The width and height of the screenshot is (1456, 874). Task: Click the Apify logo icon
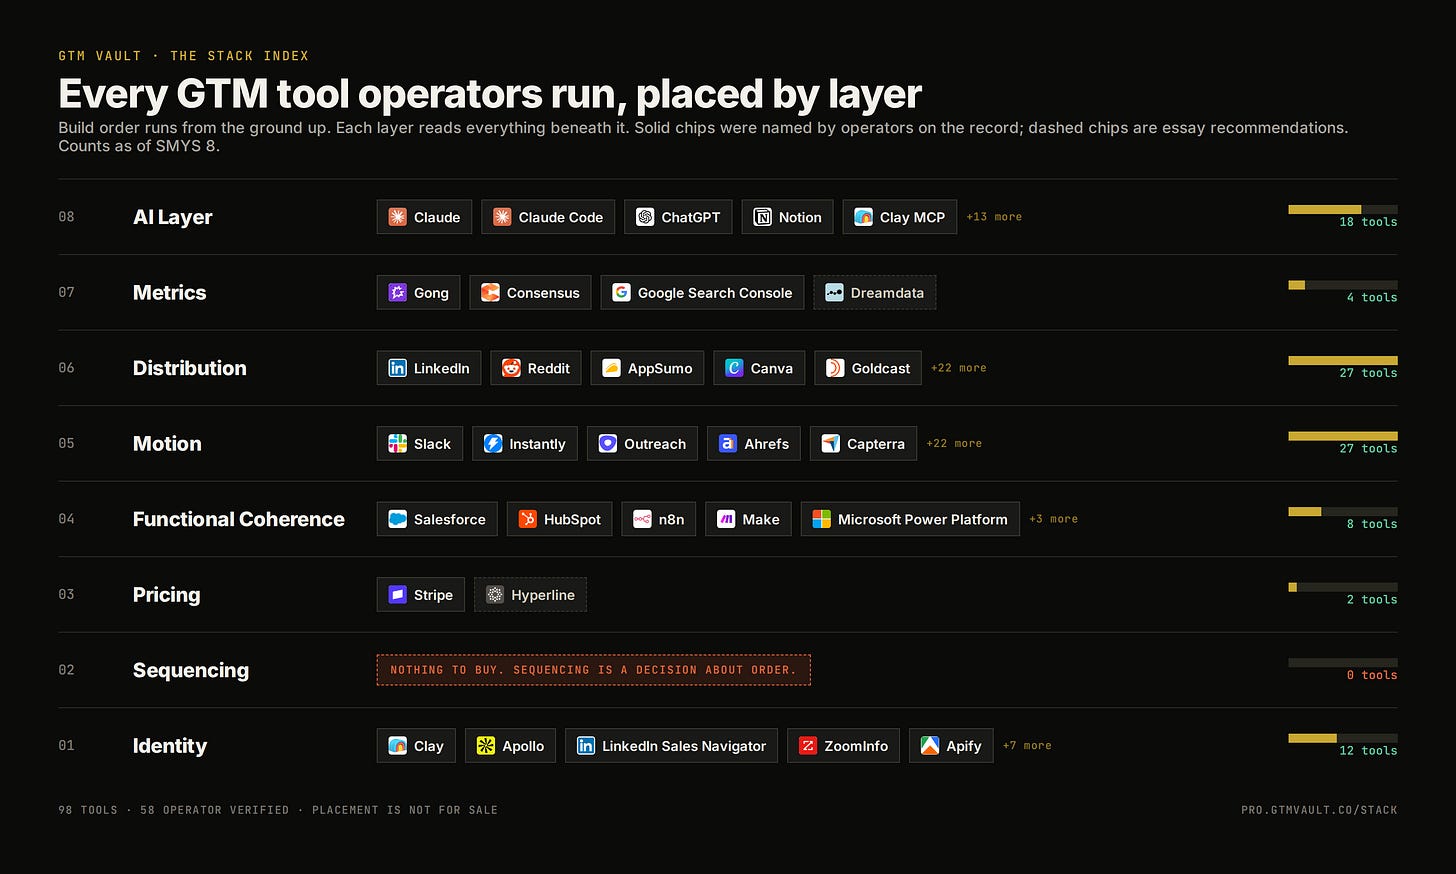[x=930, y=745]
